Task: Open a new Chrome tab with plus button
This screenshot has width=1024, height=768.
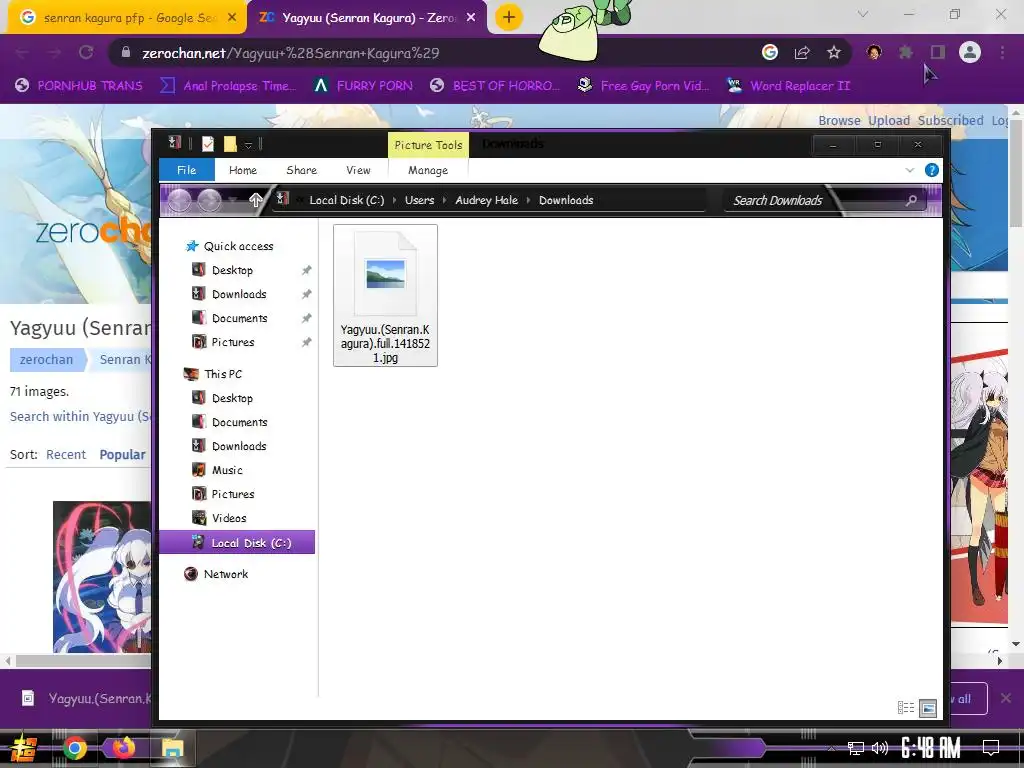Action: [509, 17]
